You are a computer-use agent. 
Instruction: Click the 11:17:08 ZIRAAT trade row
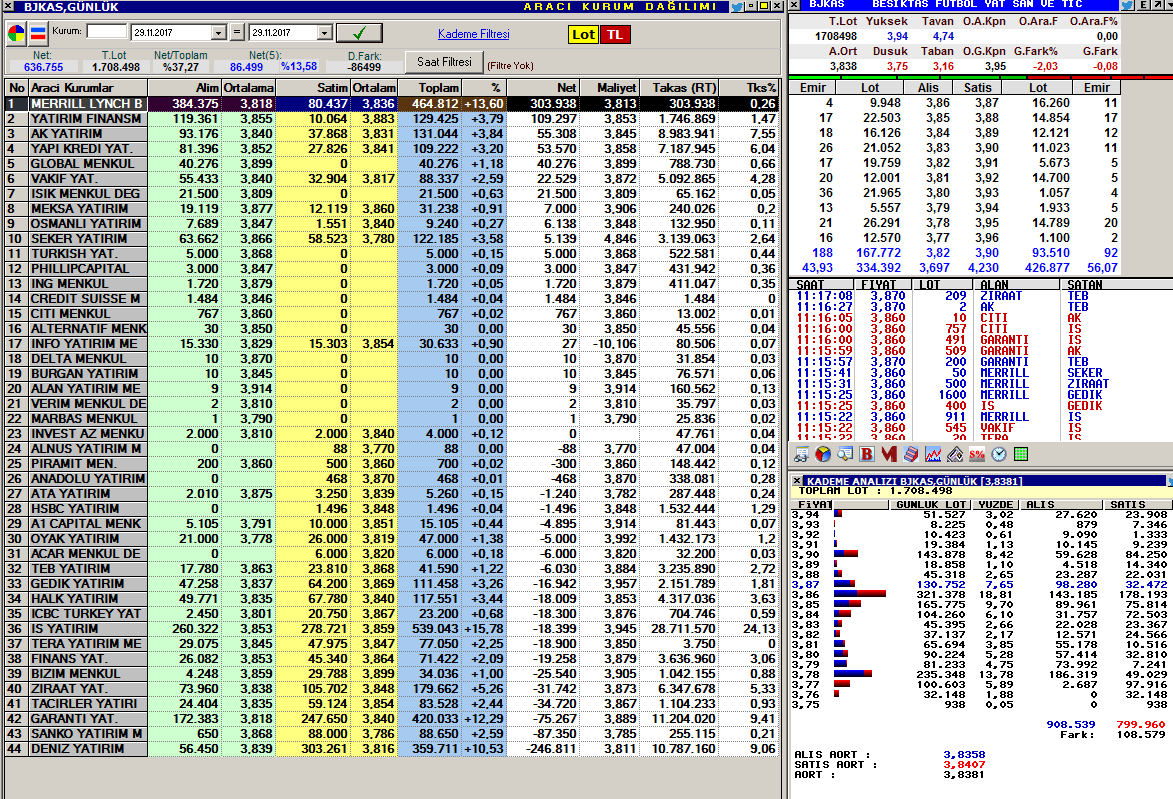click(x=980, y=296)
